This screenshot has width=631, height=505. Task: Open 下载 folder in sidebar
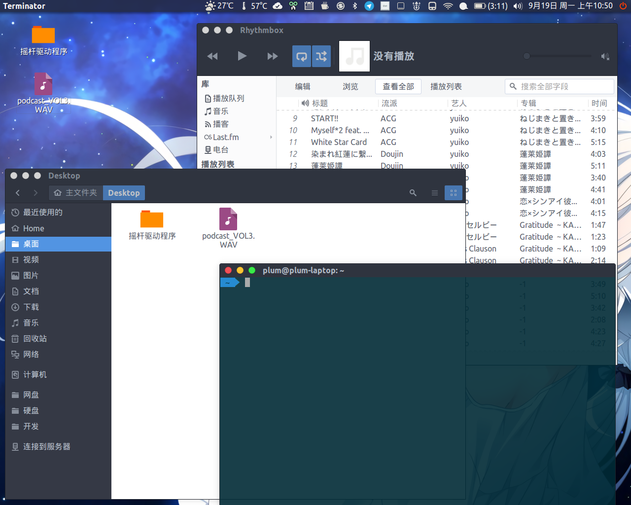[x=58, y=307]
